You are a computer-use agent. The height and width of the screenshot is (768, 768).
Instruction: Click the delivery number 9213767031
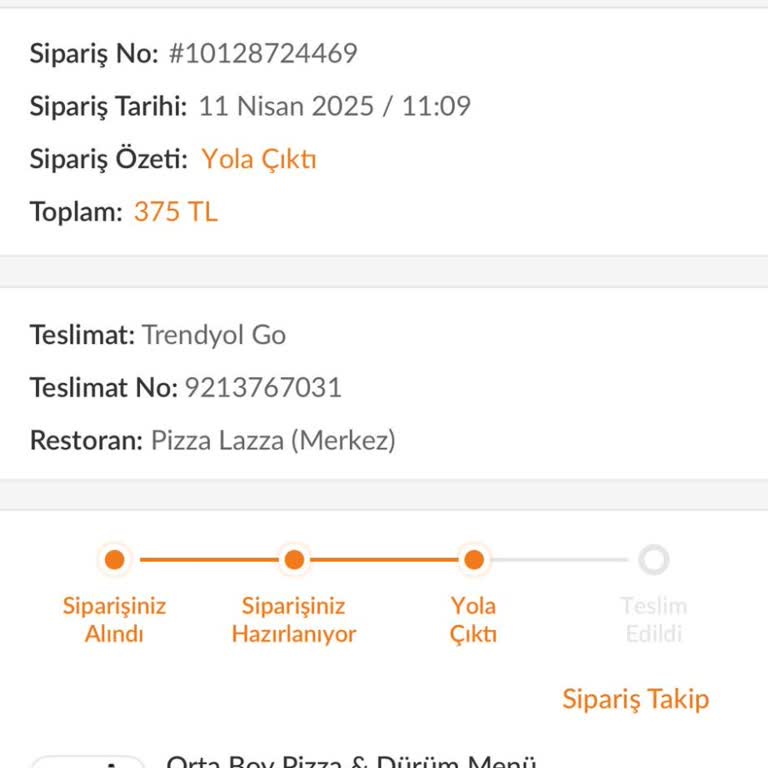pyautogui.click(x=263, y=388)
